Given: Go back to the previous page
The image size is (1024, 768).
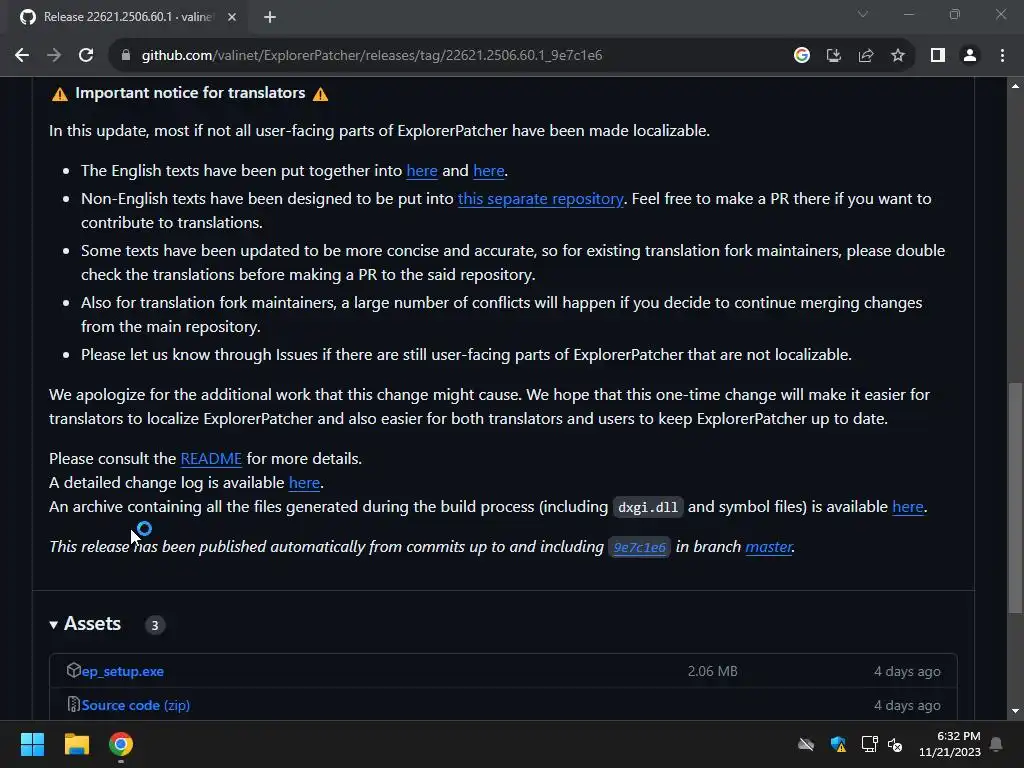Looking at the screenshot, I should pyautogui.click(x=22, y=56).
